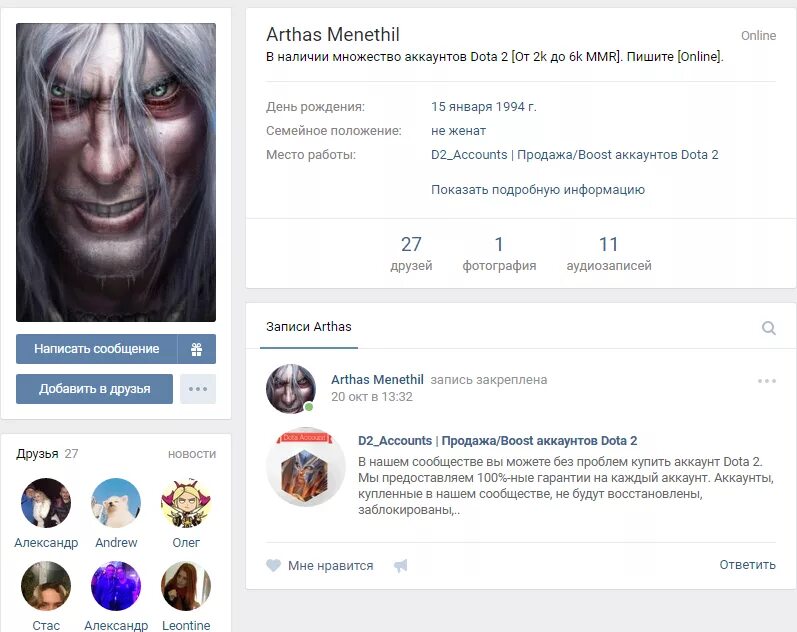Viewport: 797px width, 632px height.
Task: Click the search icon on the wall posts
Action: tap(769, 328)
